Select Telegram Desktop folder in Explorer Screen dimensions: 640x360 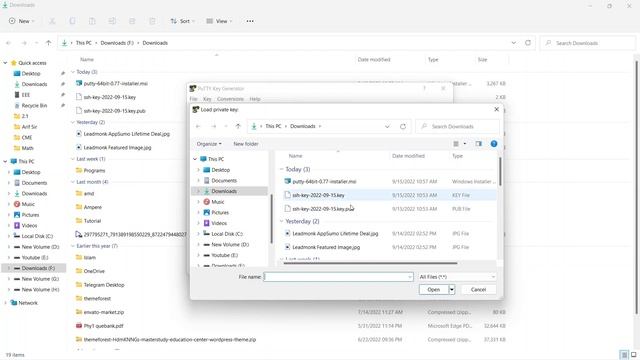(104, 285)
